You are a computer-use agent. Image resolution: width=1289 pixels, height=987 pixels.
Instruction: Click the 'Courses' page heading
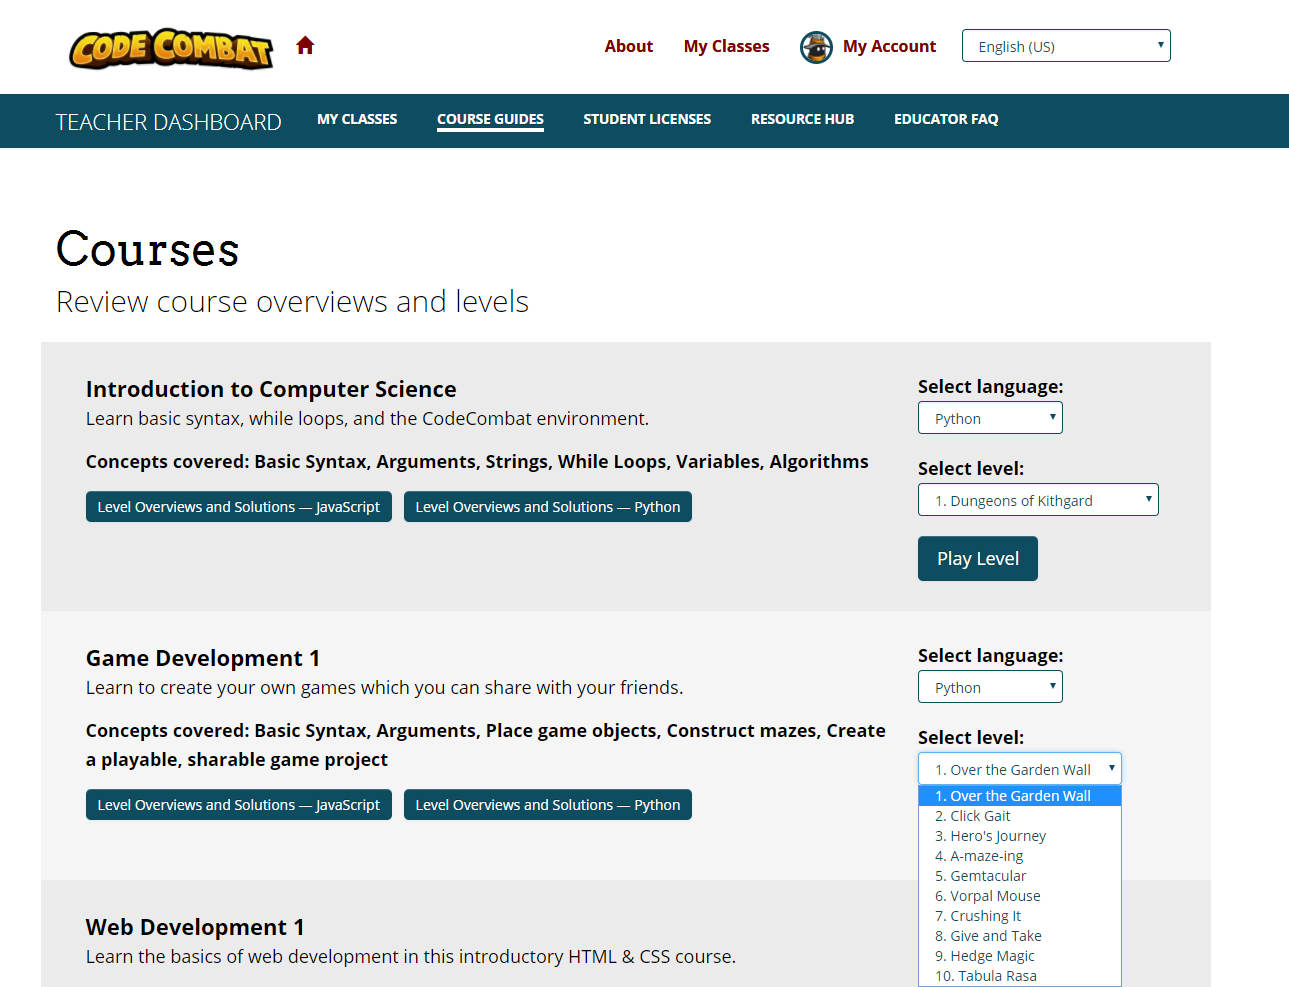tap(148, 249)
